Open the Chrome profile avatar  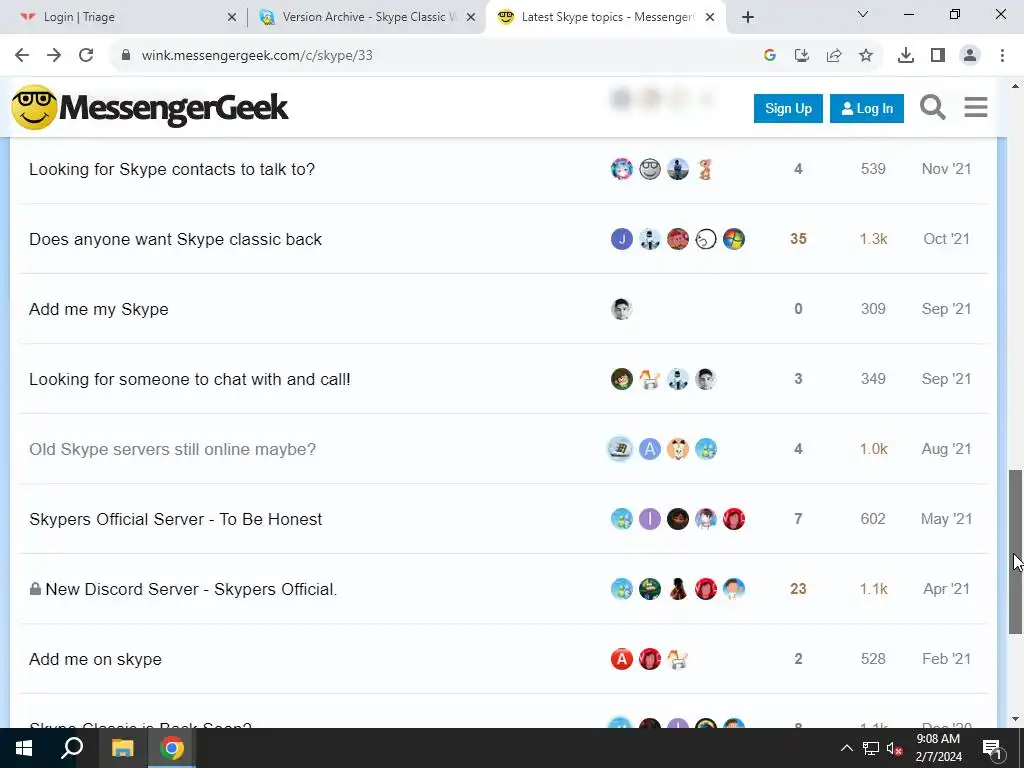tap(970, 56)
